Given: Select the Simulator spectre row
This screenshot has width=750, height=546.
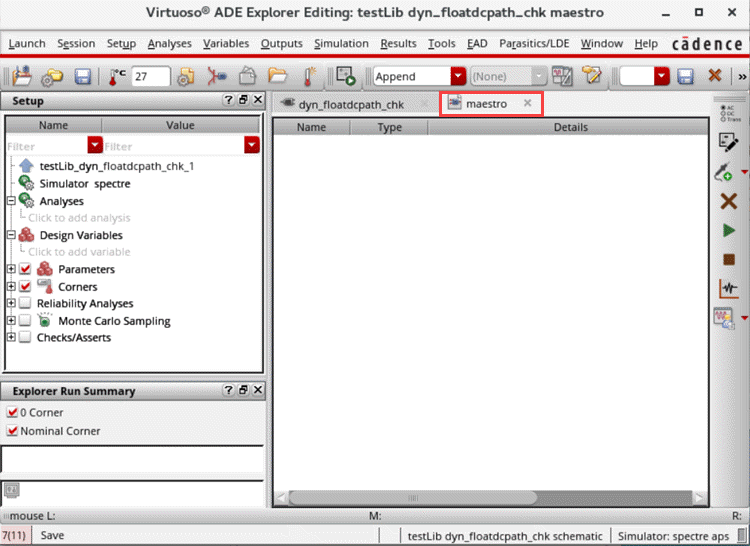Looking at the screenshot, I should (85, 184).
